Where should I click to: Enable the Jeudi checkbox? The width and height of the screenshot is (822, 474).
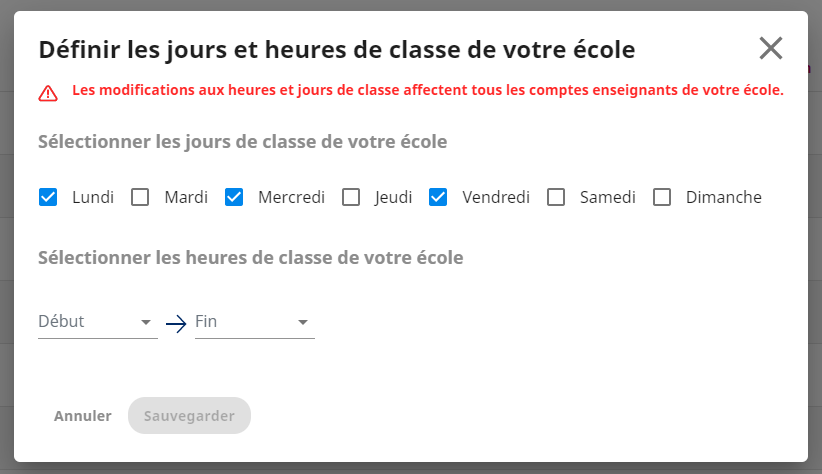click(x=351, y=197)
